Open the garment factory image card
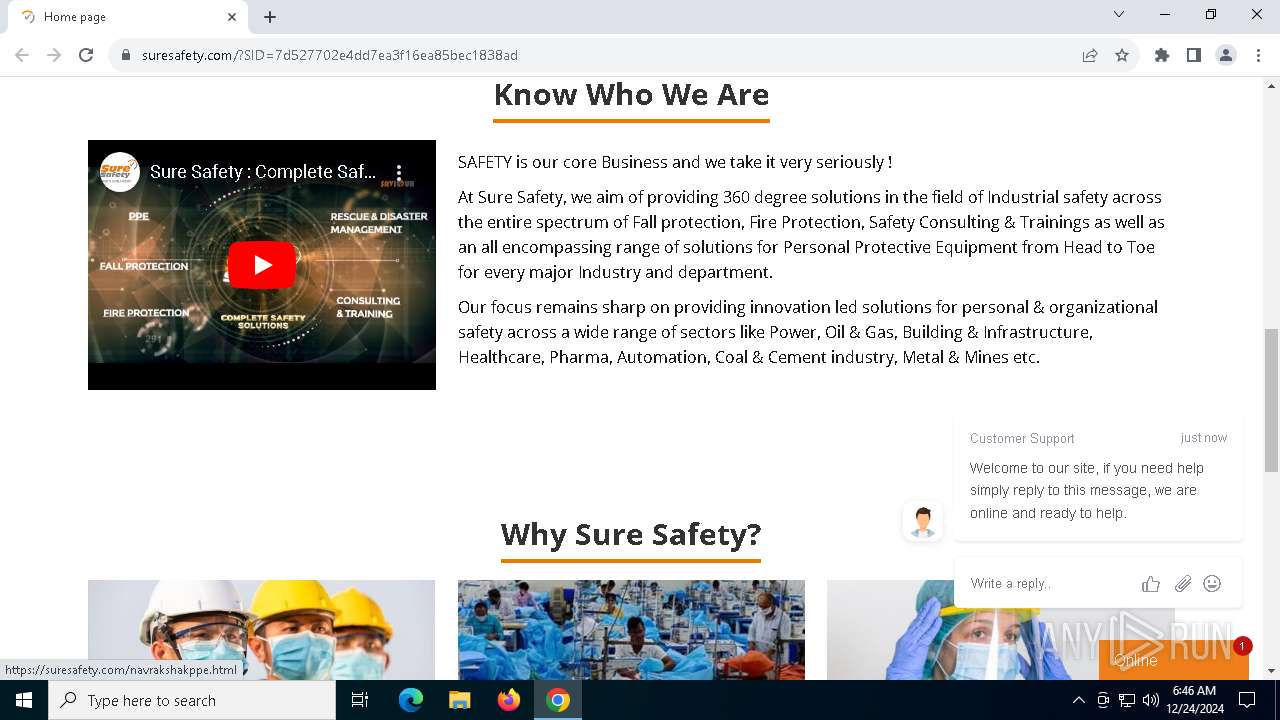Viewport: 1280px width, 720px height. point(631,630)
